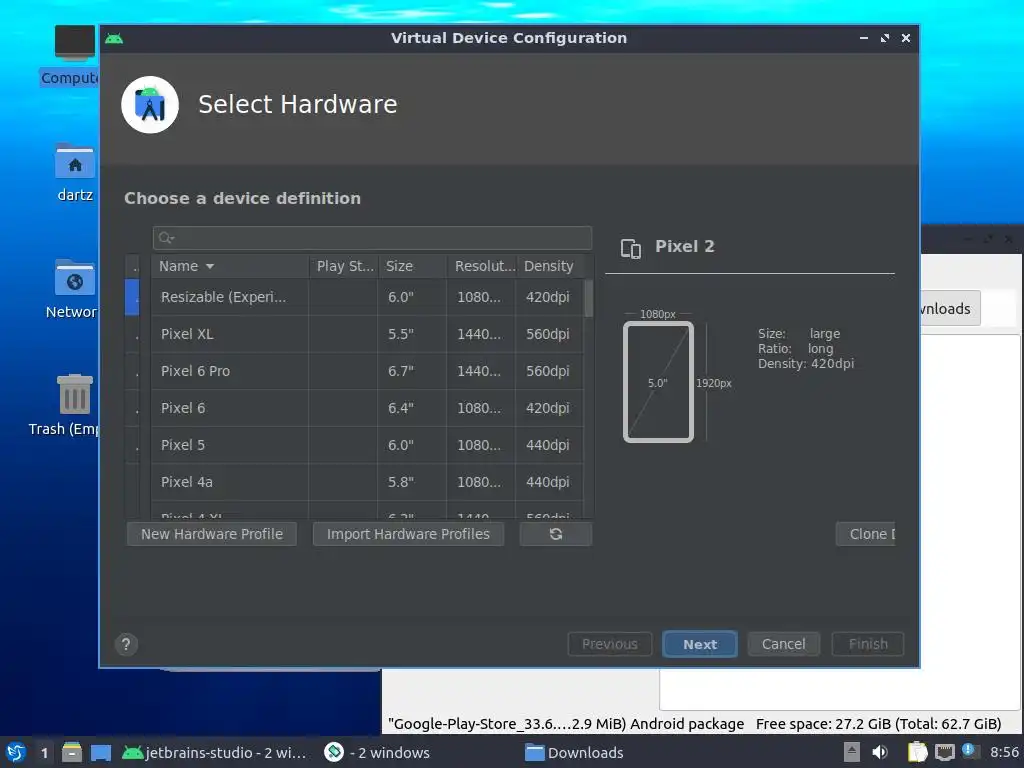Select the jetbrains-studio taskbar entry

214,753
